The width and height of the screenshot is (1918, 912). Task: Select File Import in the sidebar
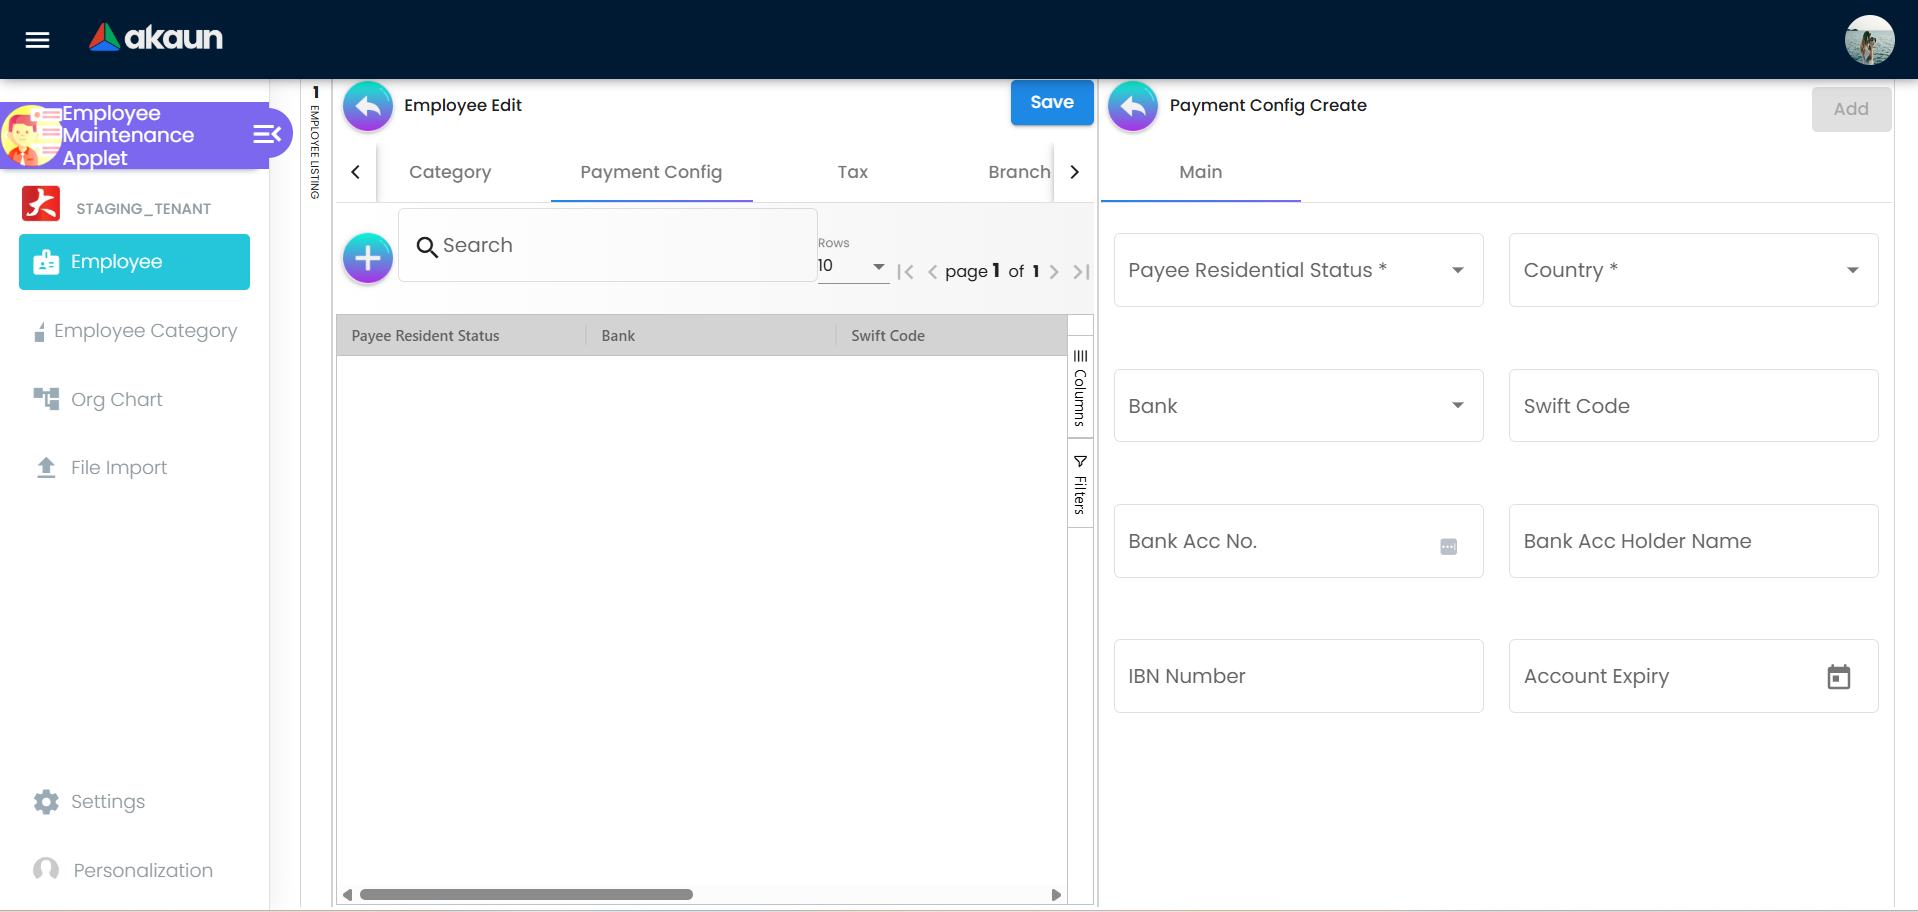pyautogui.click(x=118, y=467)
